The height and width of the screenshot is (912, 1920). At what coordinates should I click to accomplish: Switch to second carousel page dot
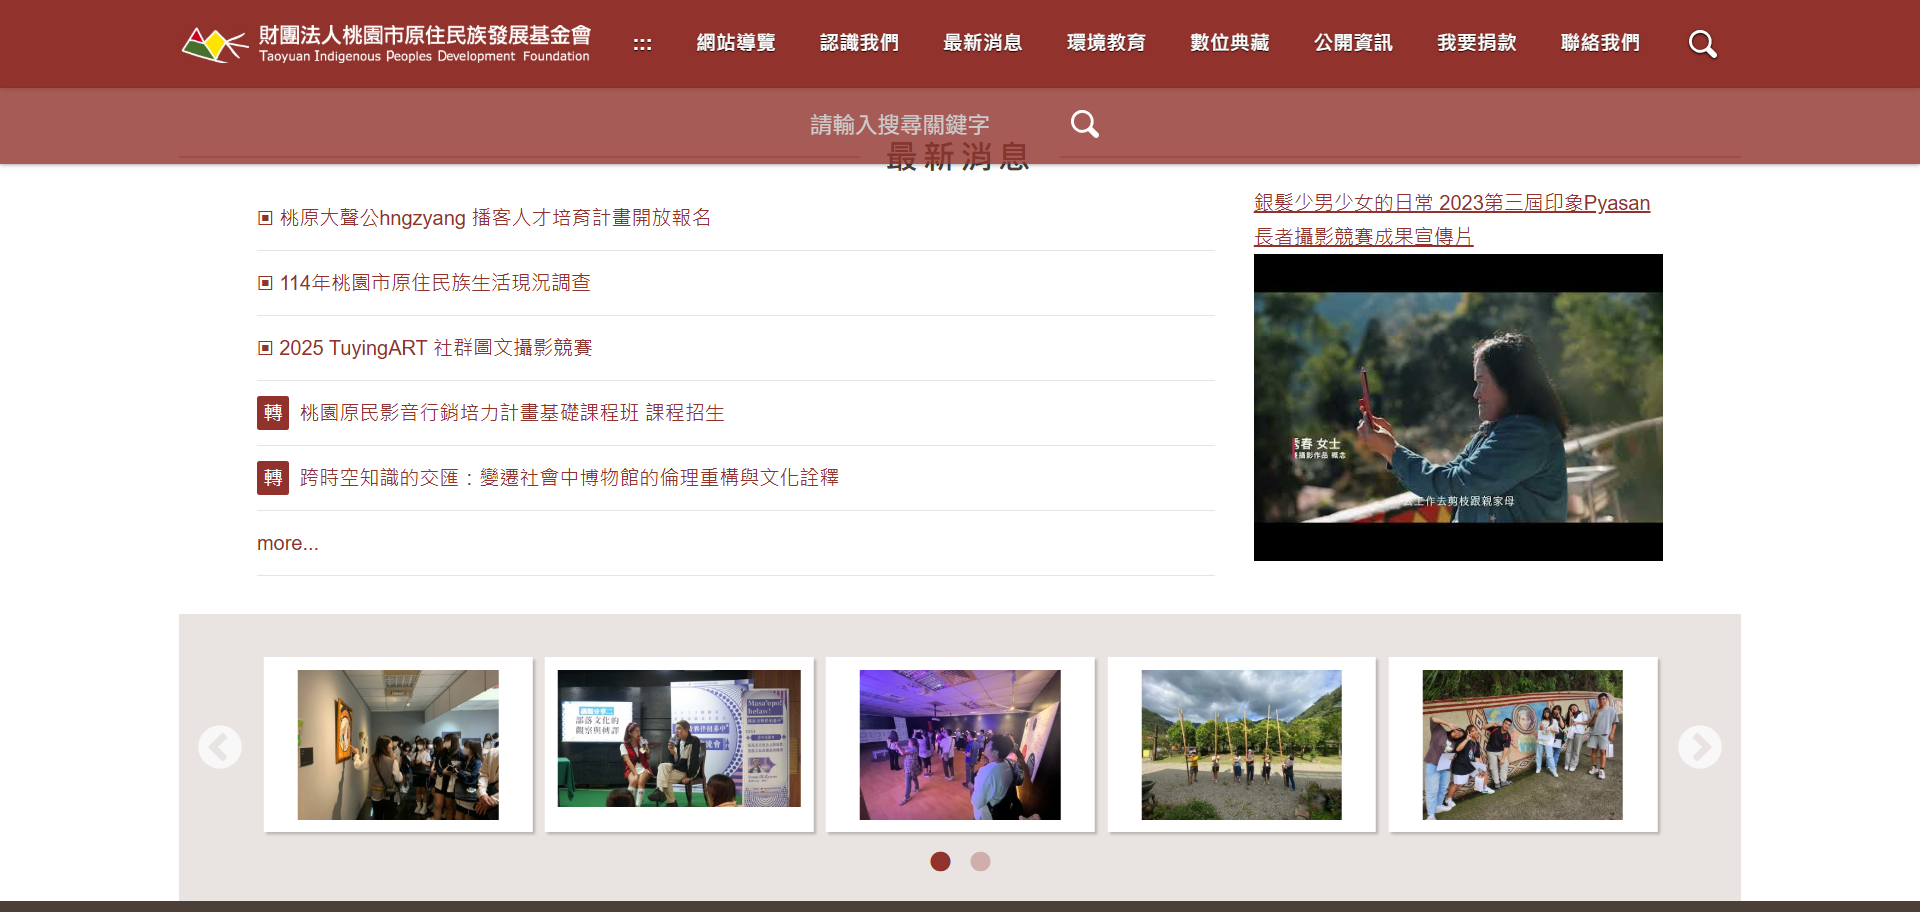(980, 861)
